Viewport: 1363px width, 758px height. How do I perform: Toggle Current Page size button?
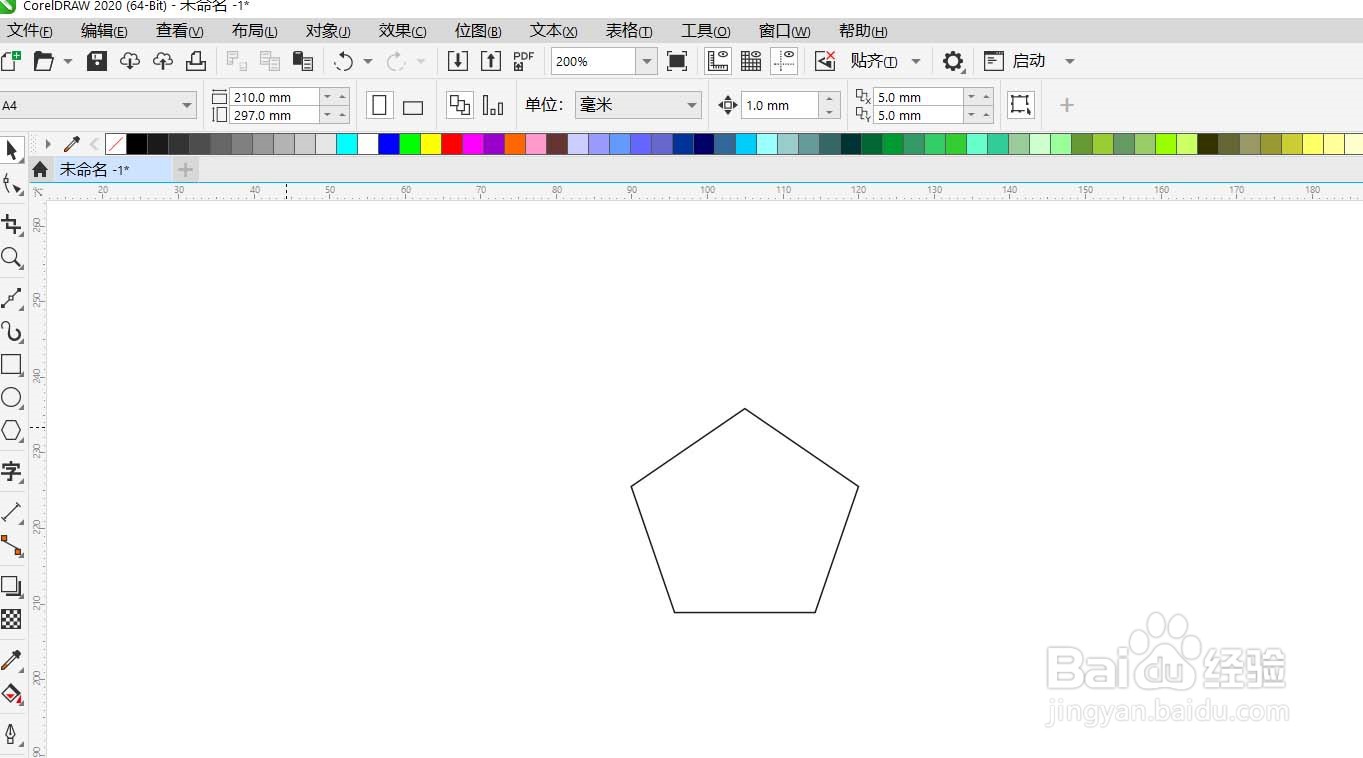pos(493,105)
